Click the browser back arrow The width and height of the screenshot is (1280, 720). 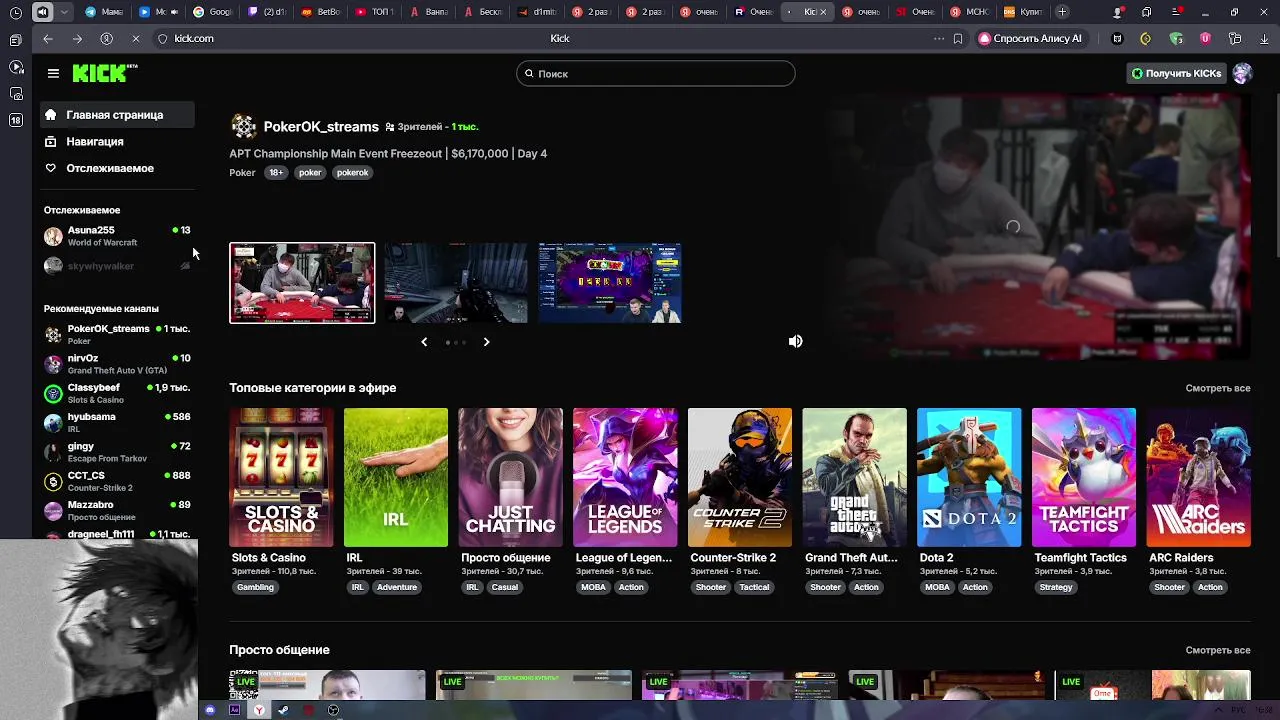pos(48,38)
